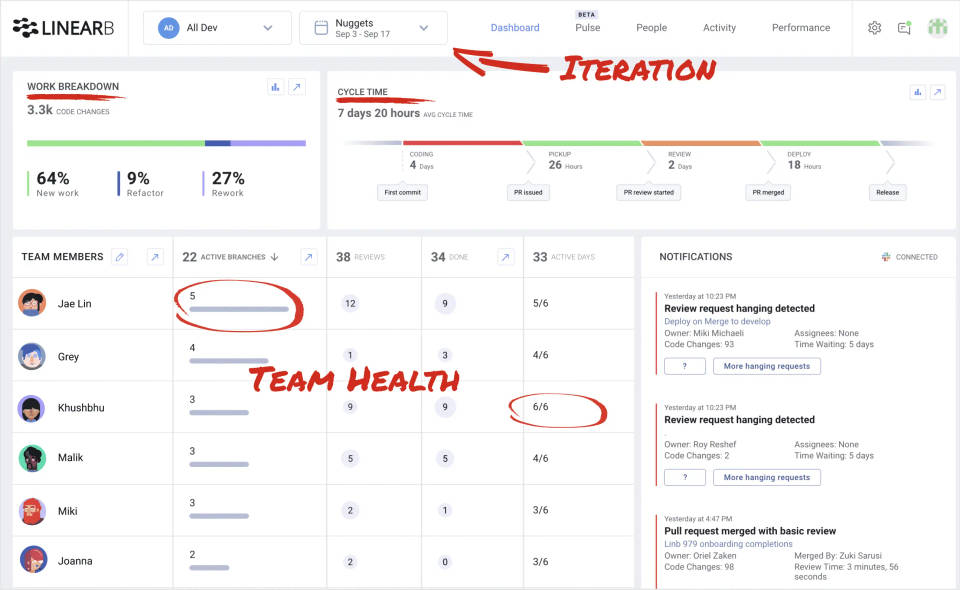This screenshot has height=590, width=960.
Task: Expand Cycle Time with arrow icon
Action: tap(937, 92)
